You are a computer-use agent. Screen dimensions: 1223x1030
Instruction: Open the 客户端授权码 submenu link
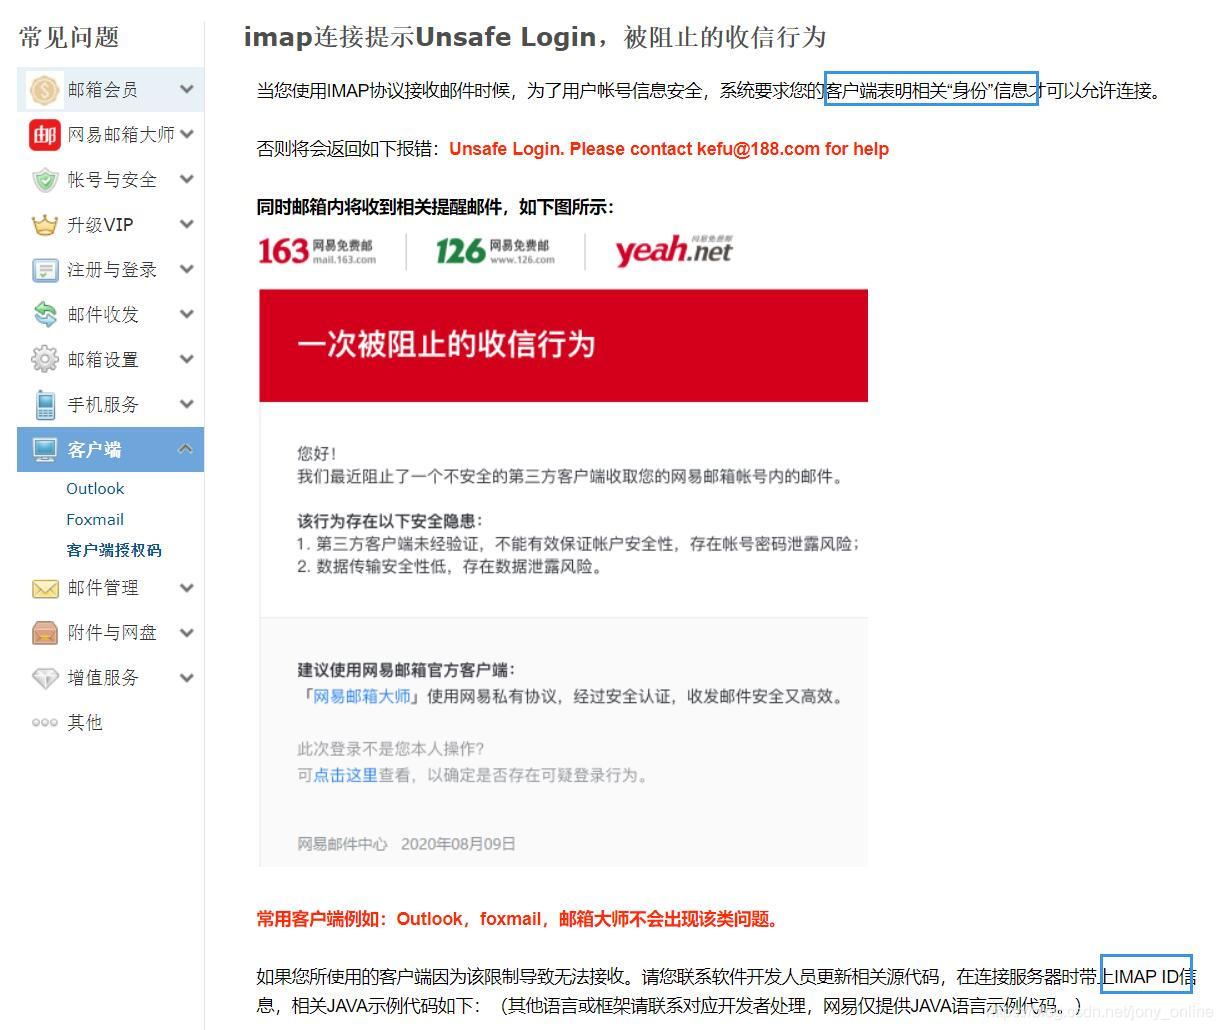pyautogui.click(x=113, y=550)
